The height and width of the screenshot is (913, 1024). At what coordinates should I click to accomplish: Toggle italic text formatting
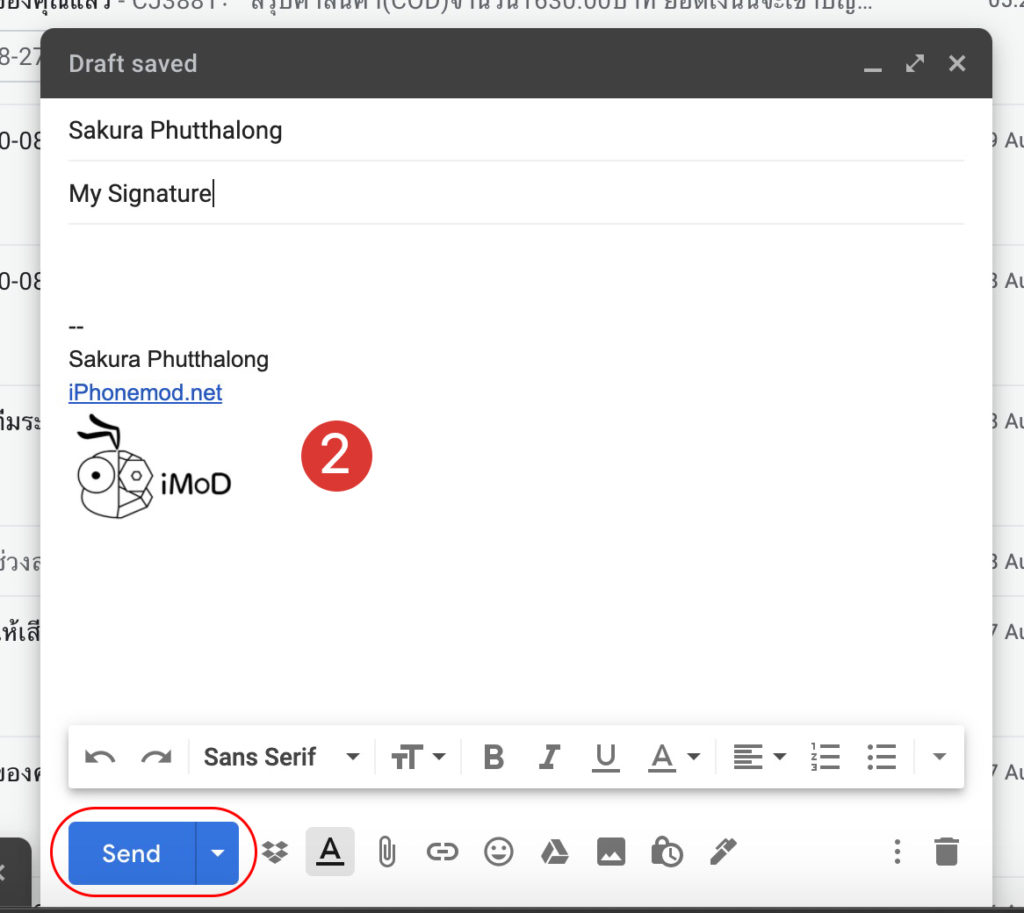[548, 757]
